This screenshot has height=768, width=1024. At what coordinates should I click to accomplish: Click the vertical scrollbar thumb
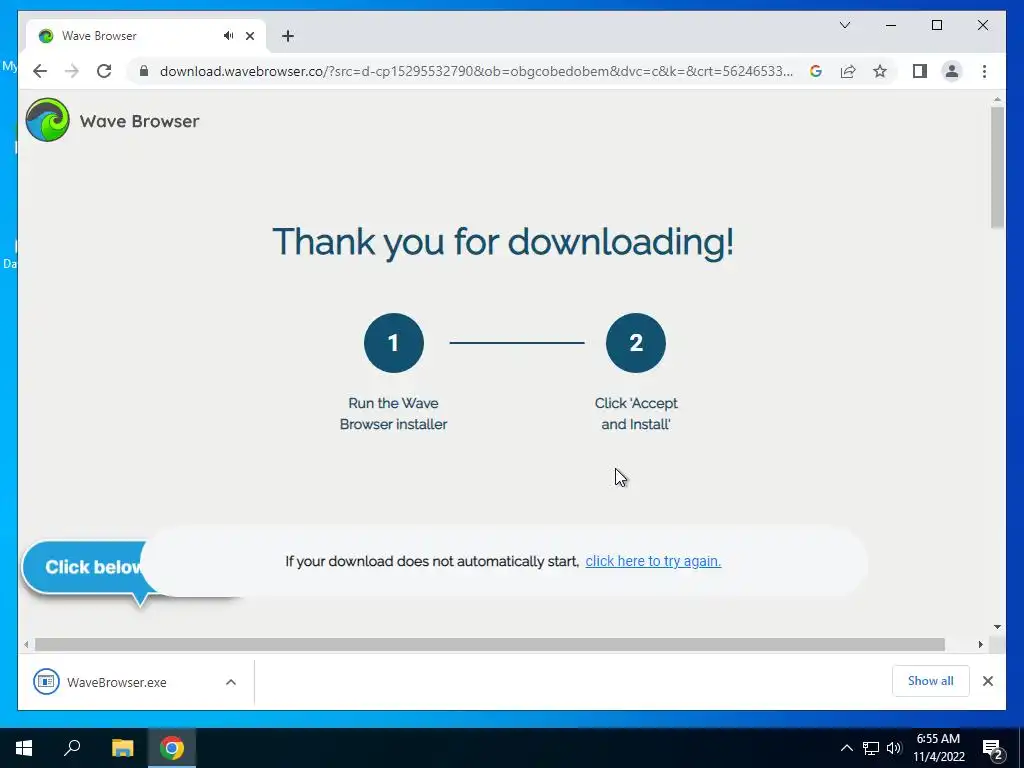[997, 167]
